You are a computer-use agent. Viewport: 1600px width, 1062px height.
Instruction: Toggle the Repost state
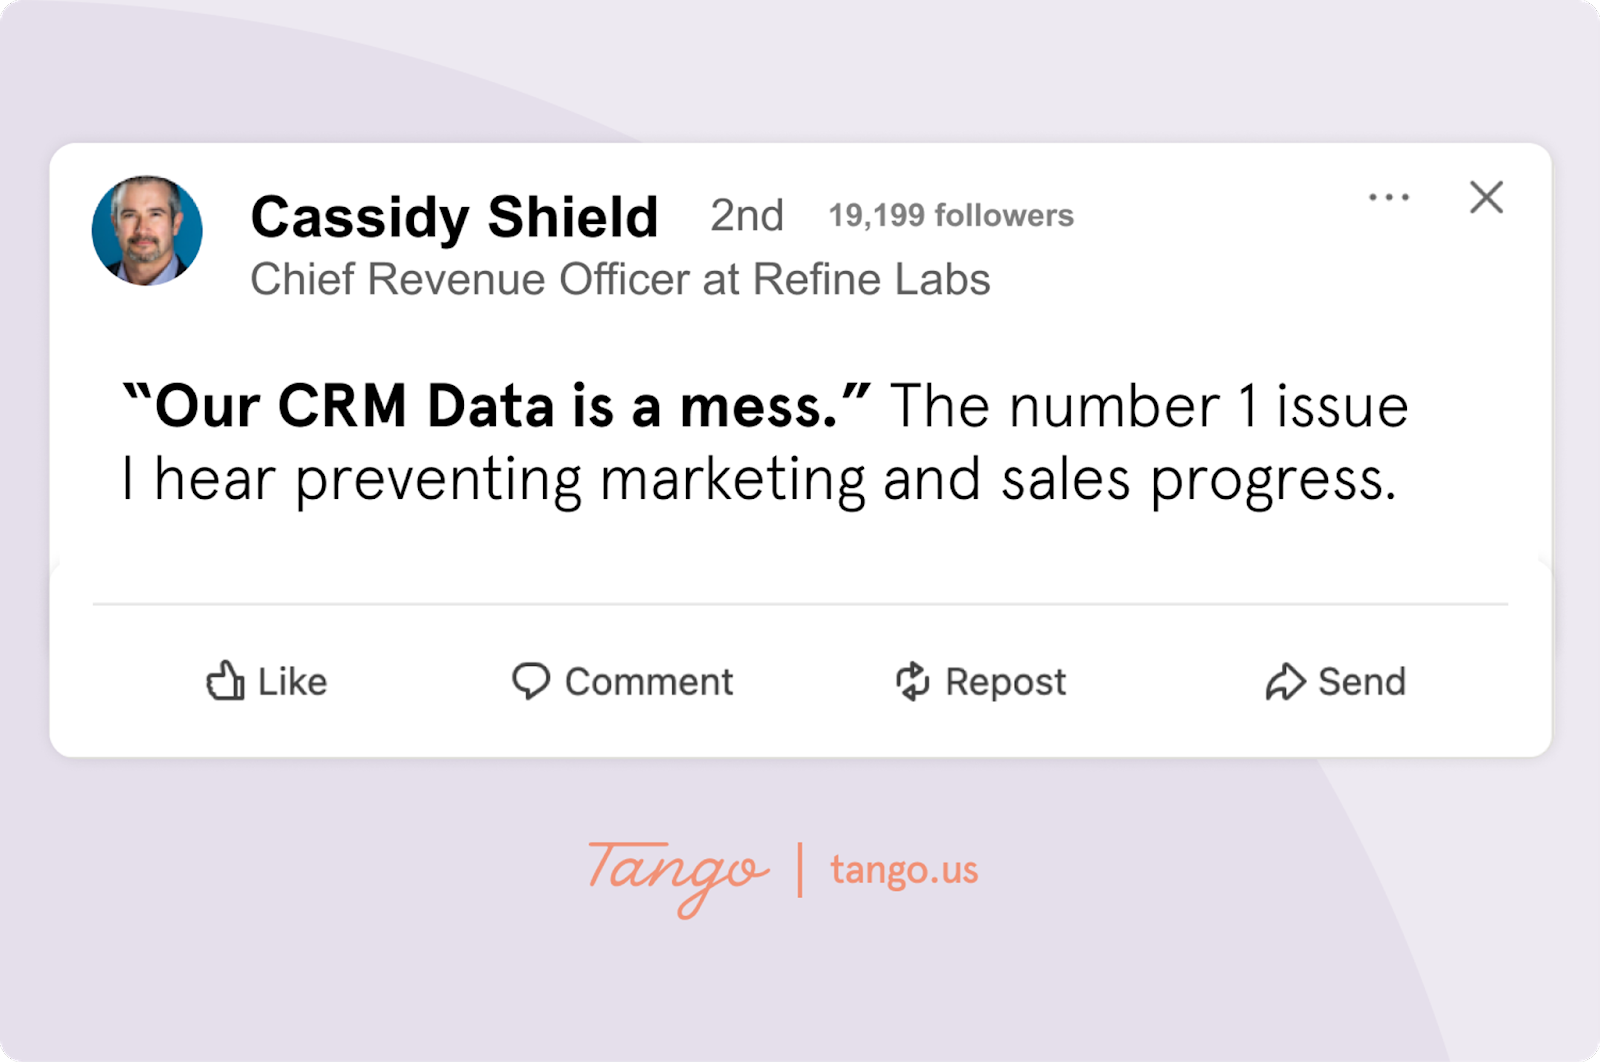980,682
